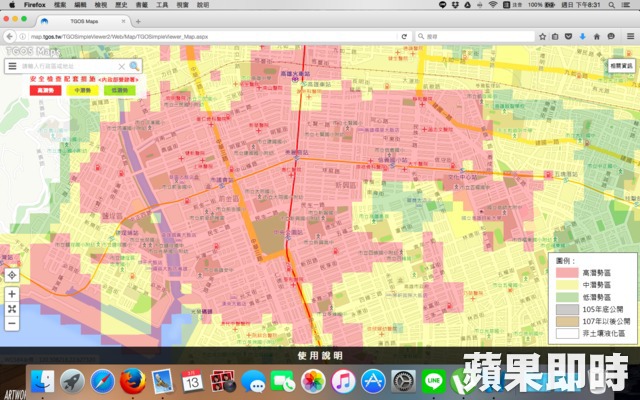The height and width of the screenshot is (400, 640).
Task: Click the 高雄火車站 label on the map
Action: (295, 74)
